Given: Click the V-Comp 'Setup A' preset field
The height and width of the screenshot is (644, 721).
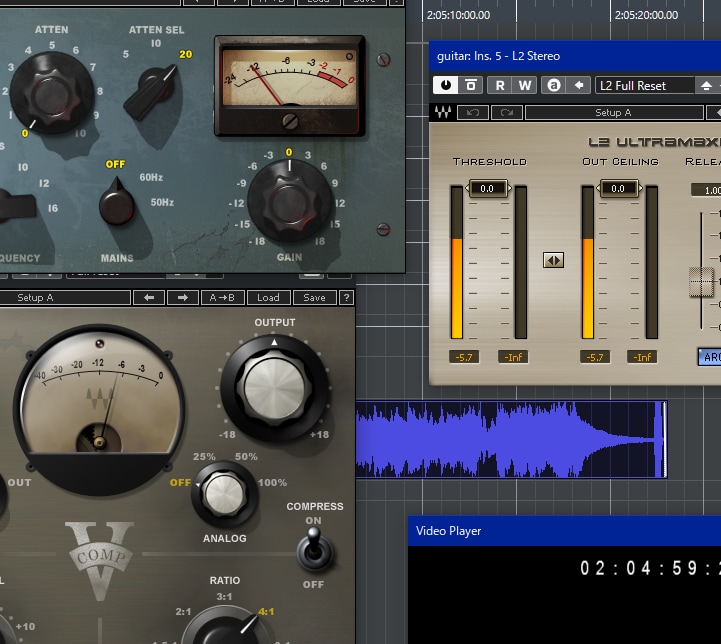Looking at the screenshot, I should (x=64, y=297).
